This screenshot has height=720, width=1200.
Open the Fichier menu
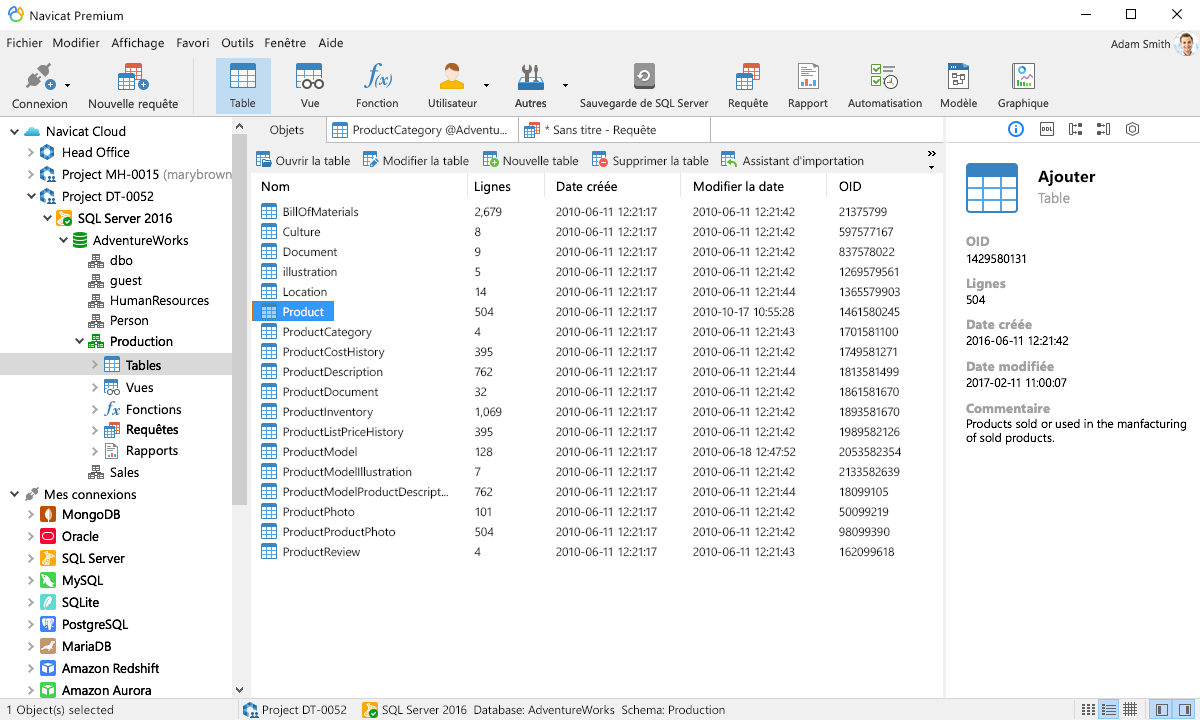(24, 43)
